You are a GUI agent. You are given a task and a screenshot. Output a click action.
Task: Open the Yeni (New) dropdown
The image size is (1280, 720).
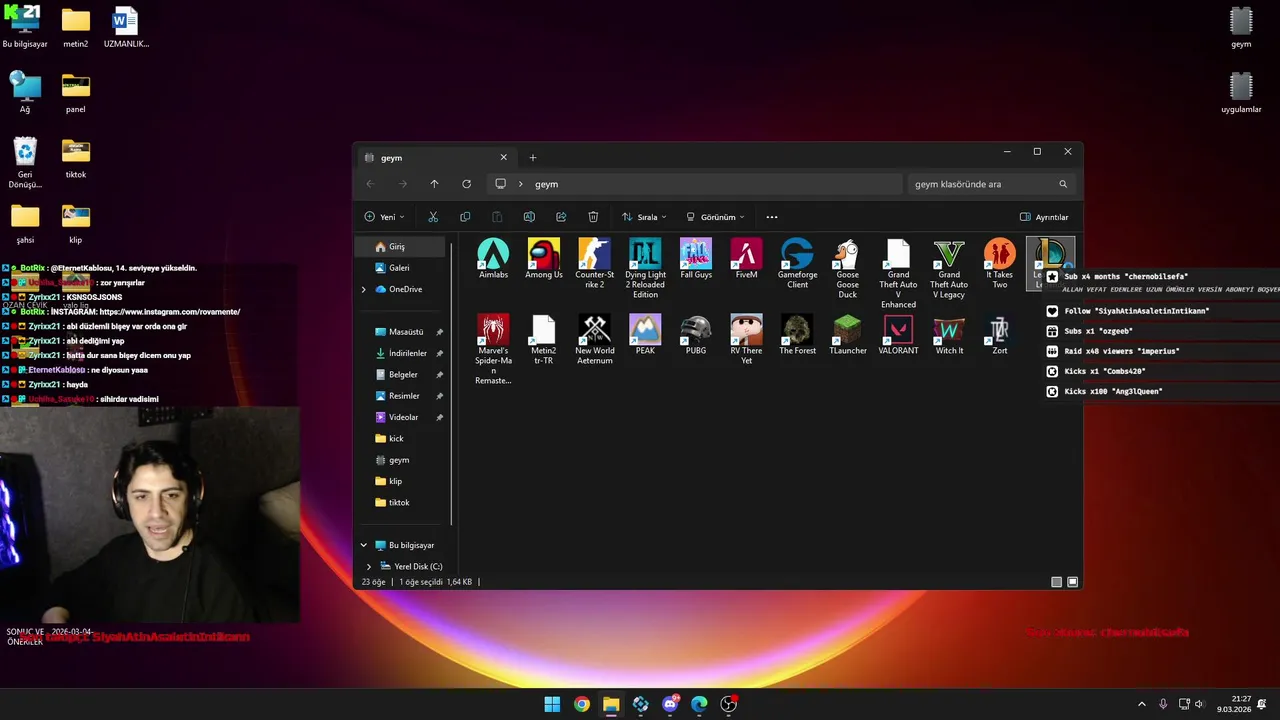click(x=384, y=217)
